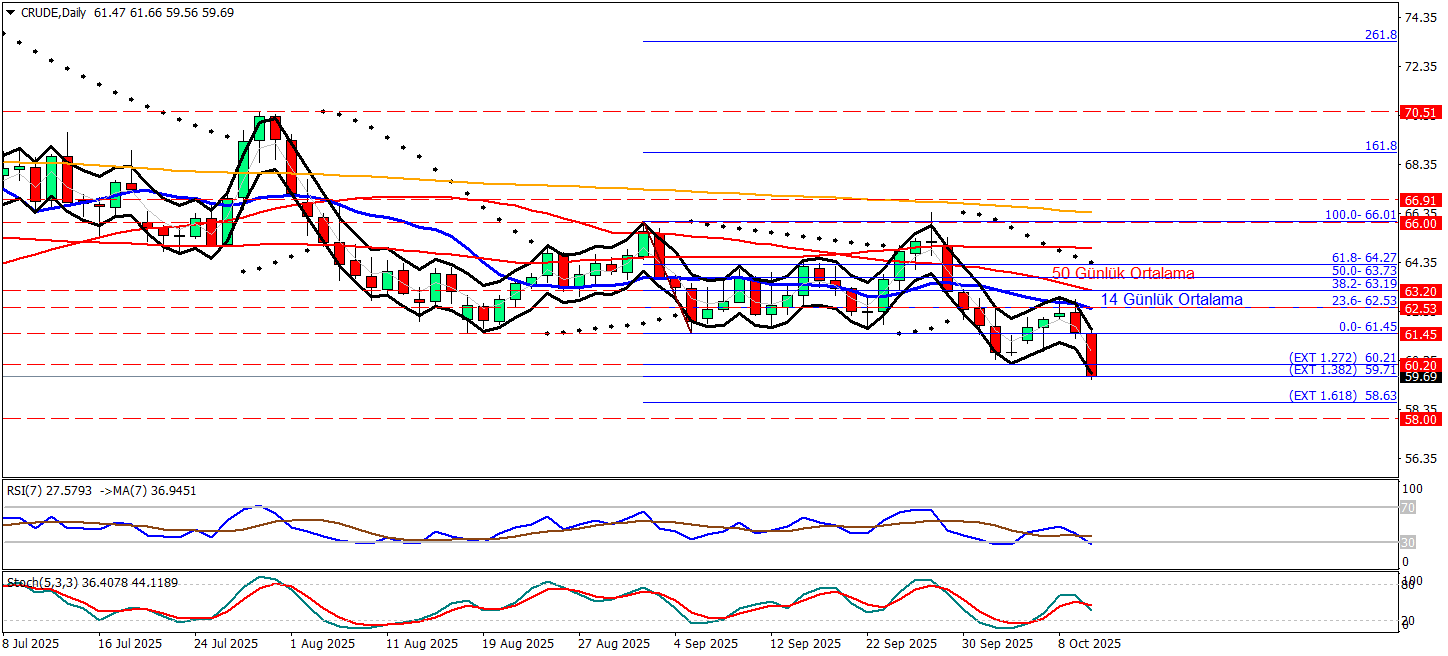Select the red 70.51 price tag
This screenshot has width=1448, height=656.
pos(1420,112)
